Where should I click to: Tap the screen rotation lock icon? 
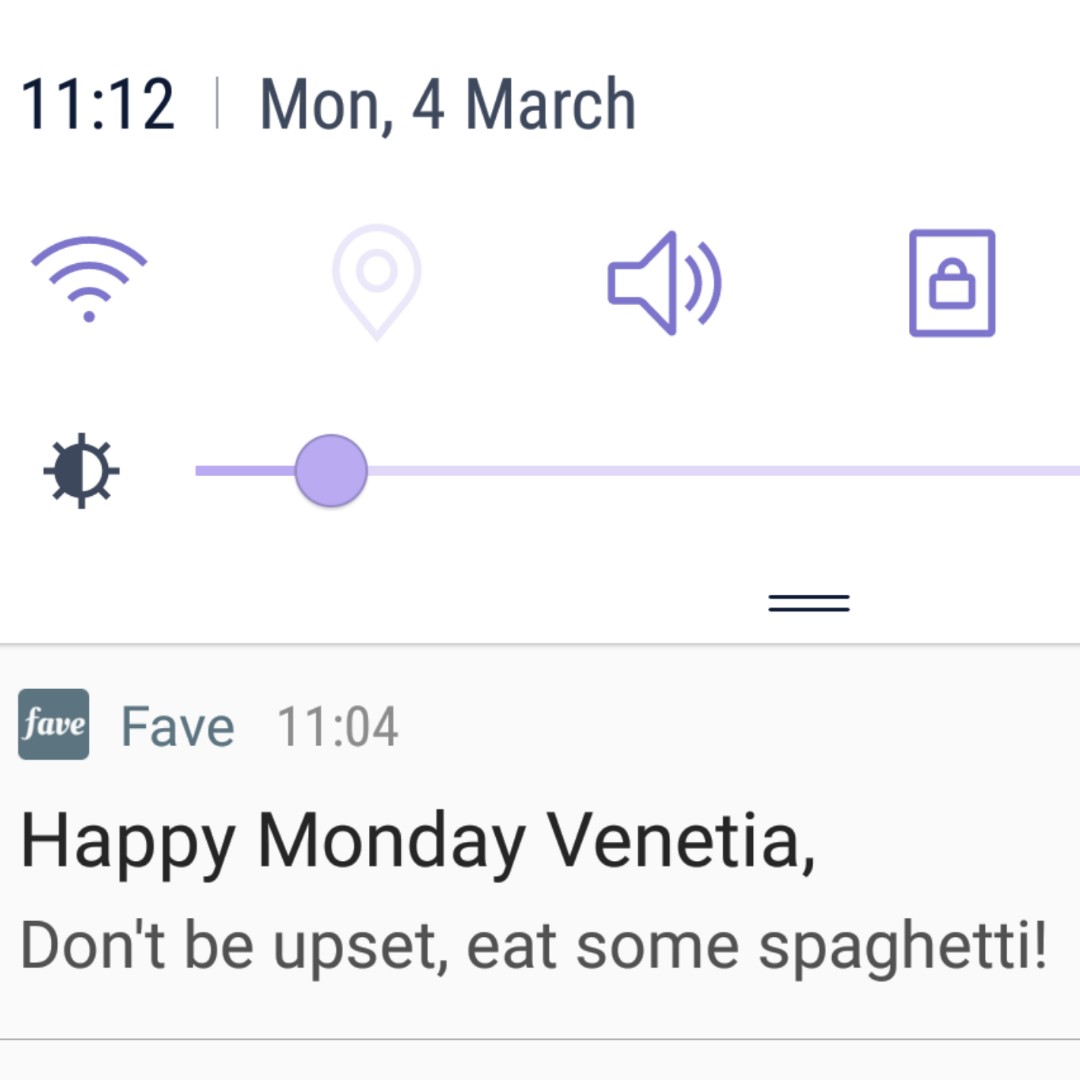point(952,283)
